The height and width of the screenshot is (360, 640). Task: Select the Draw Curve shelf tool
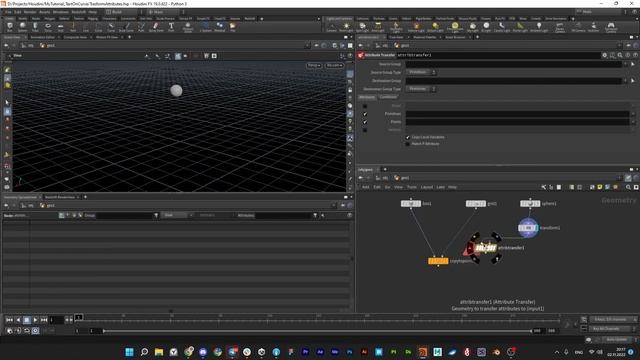(x=126, y=27)
